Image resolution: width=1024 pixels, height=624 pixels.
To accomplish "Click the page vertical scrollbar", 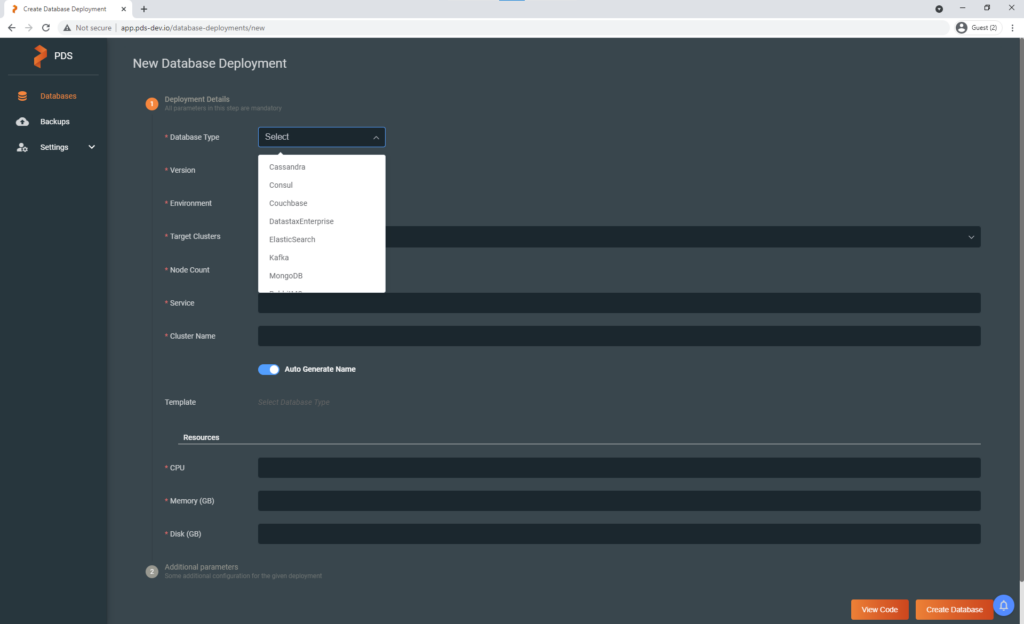I will pos(1021,310).
